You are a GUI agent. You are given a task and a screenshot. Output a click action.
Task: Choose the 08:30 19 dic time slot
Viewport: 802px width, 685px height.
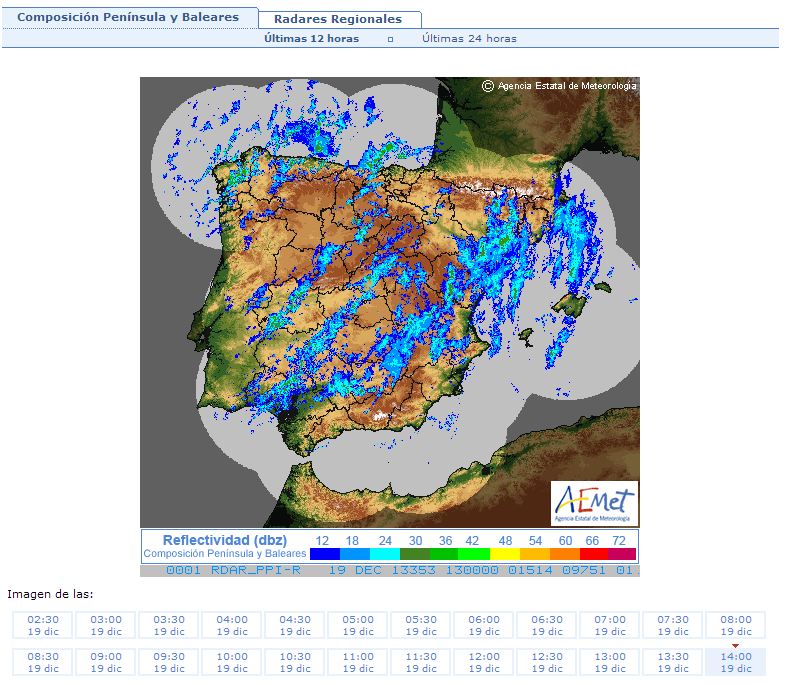pyautogui.click(x=43, y=662)
